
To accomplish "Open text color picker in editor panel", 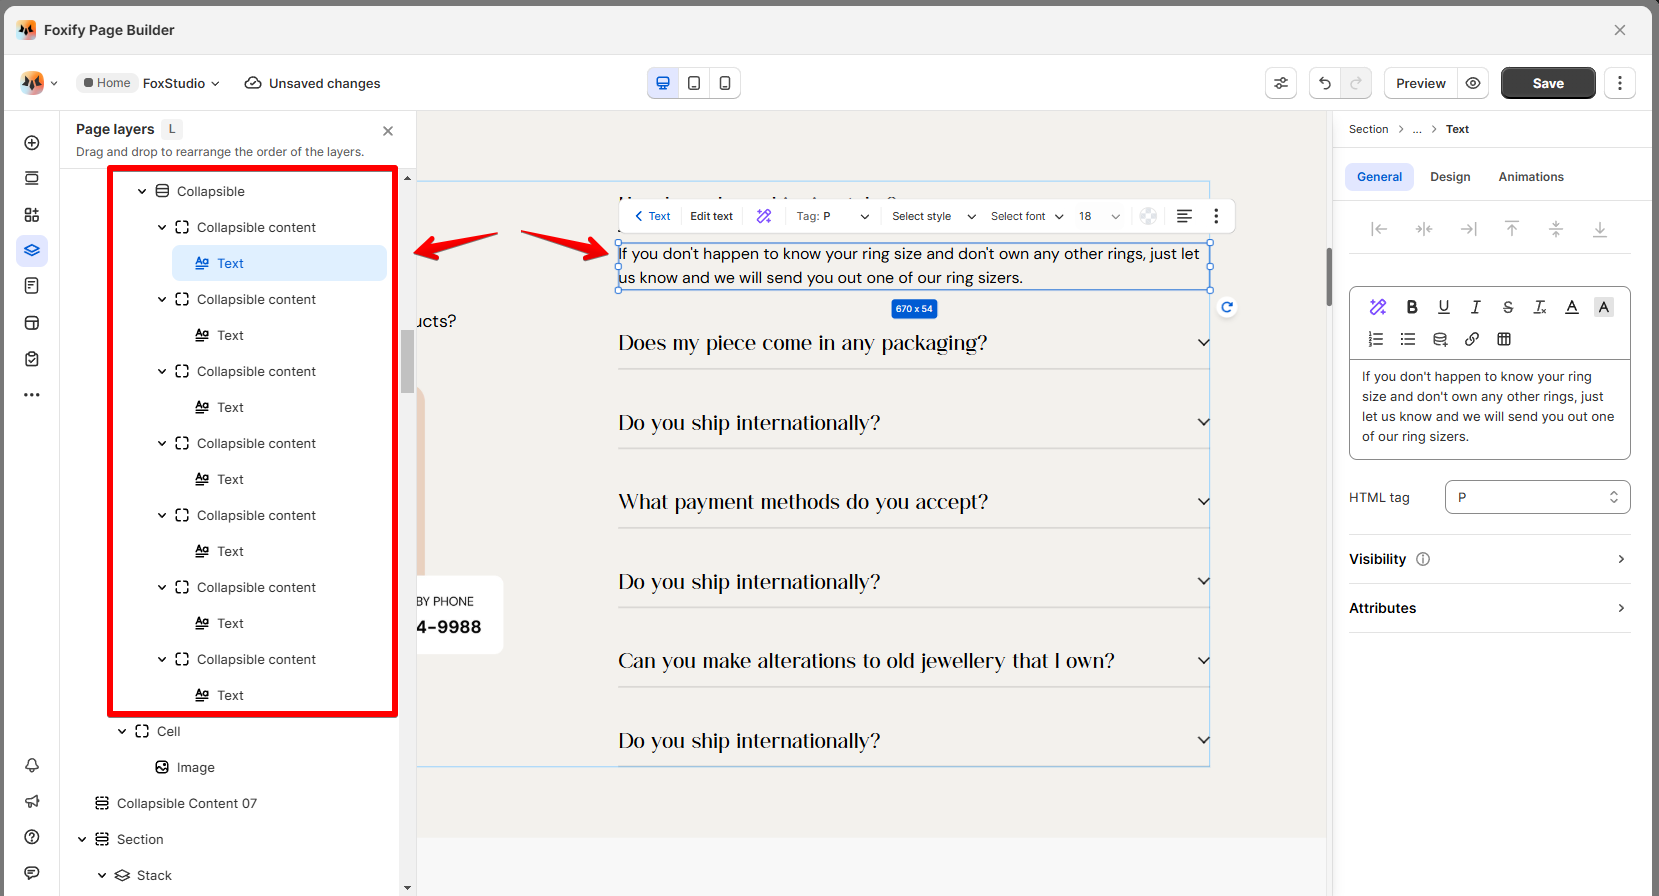I will [1572, 307].
